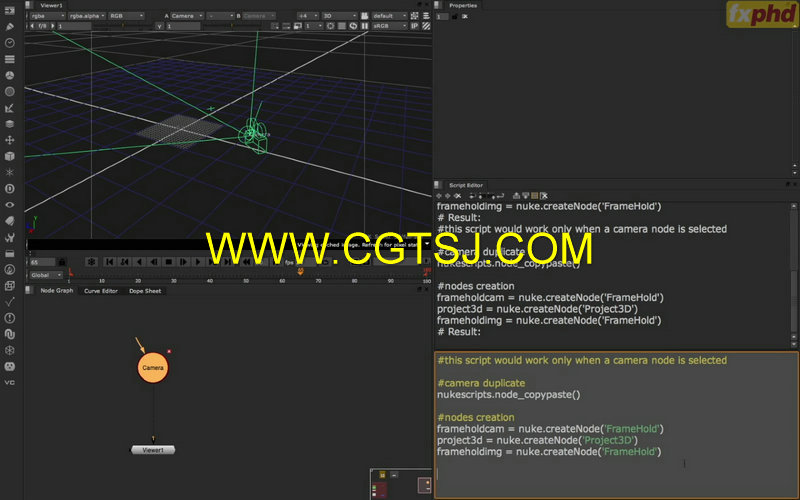Select the Viewer1 node in the Node Graph
800x500 pixels.
click(x=153, y=450)
